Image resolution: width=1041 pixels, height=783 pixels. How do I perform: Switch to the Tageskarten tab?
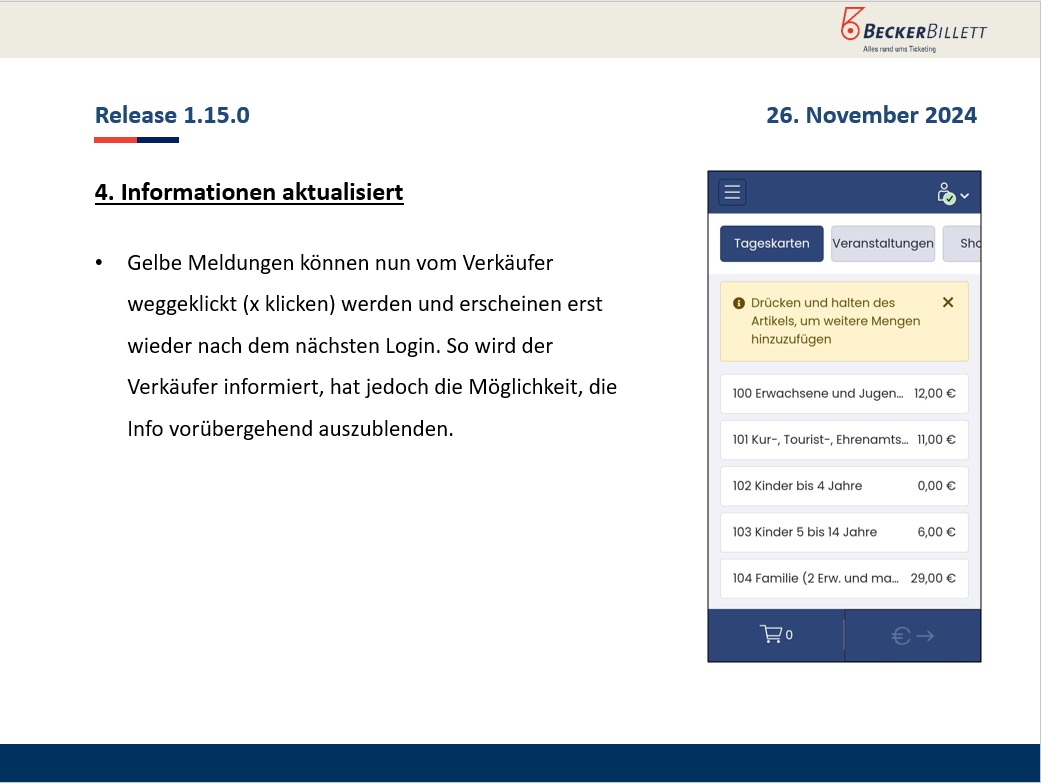coord(771,244)
